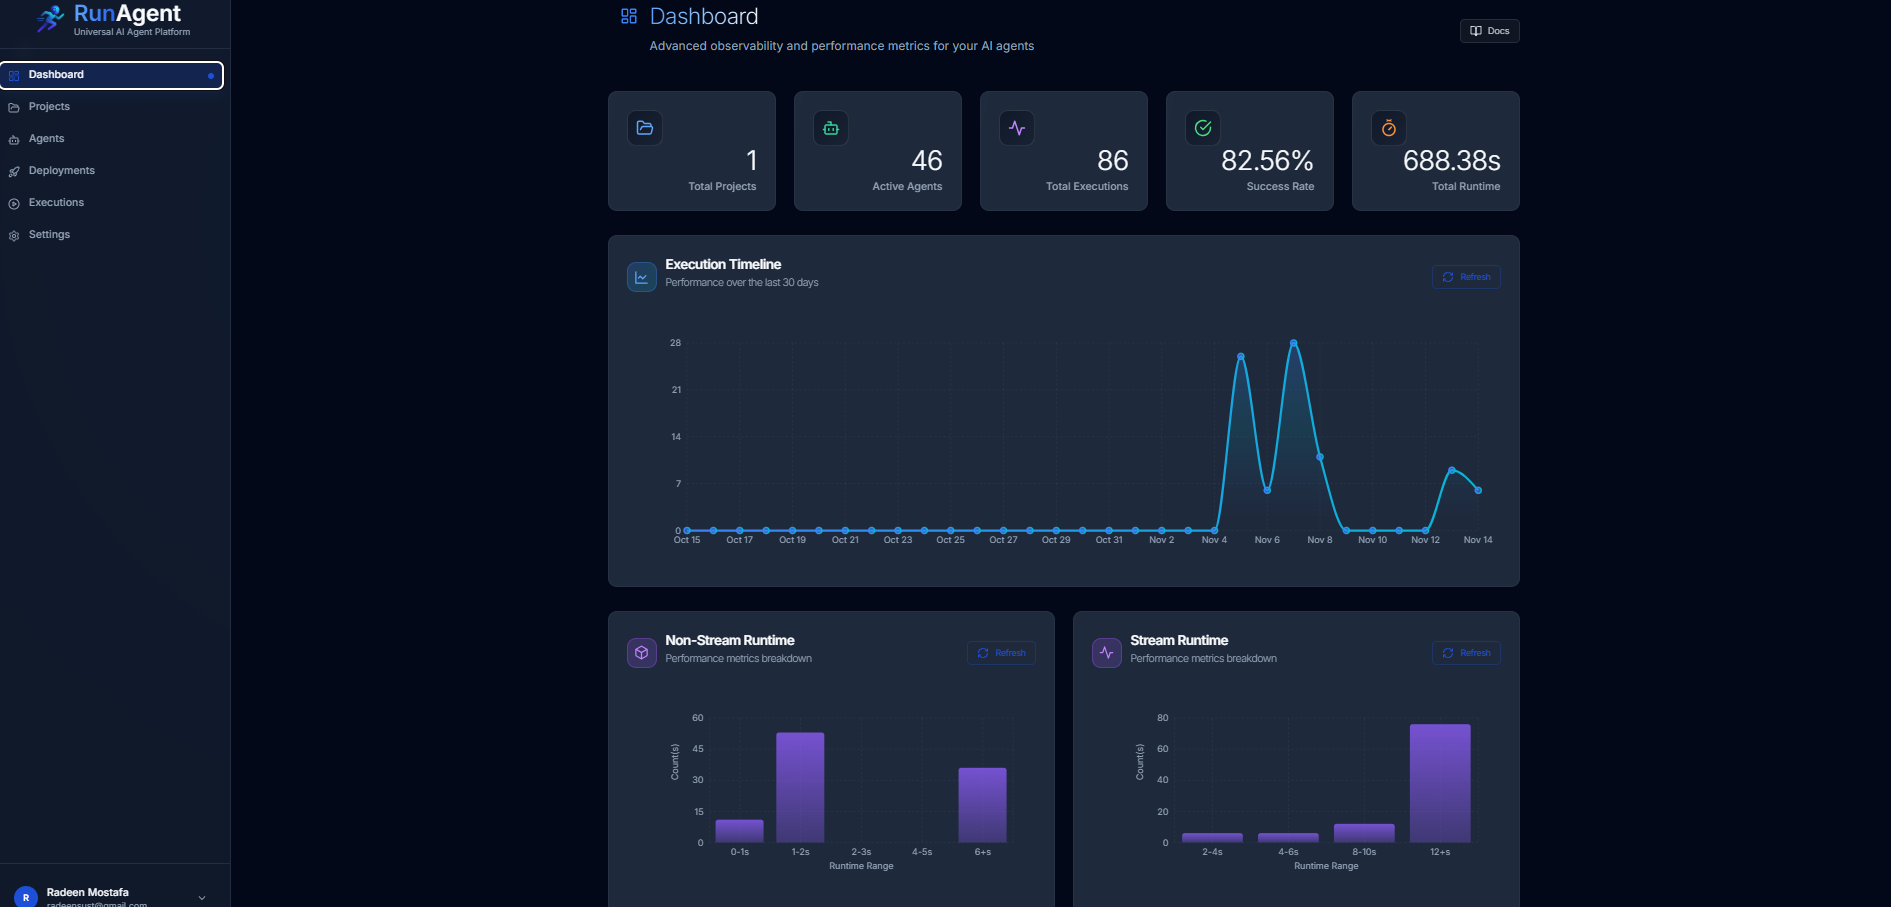
Task: Click the checkmark icon on Success Rate card
Action: [1202, 128]
